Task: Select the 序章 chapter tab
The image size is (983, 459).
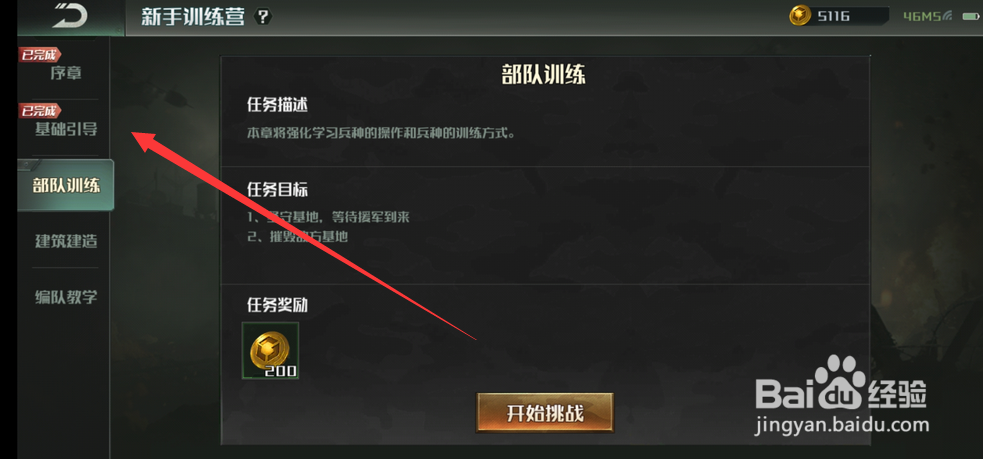Action: point(65,73)
